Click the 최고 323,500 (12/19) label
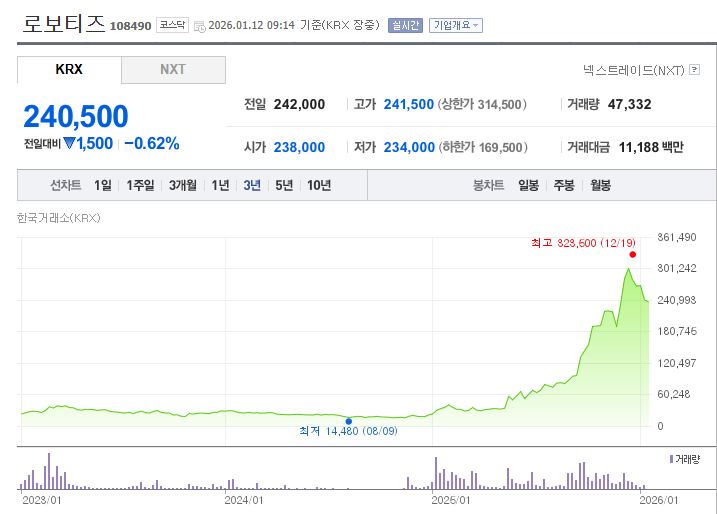The width and height of the screenshot is (717, 514). click(583, 243)
